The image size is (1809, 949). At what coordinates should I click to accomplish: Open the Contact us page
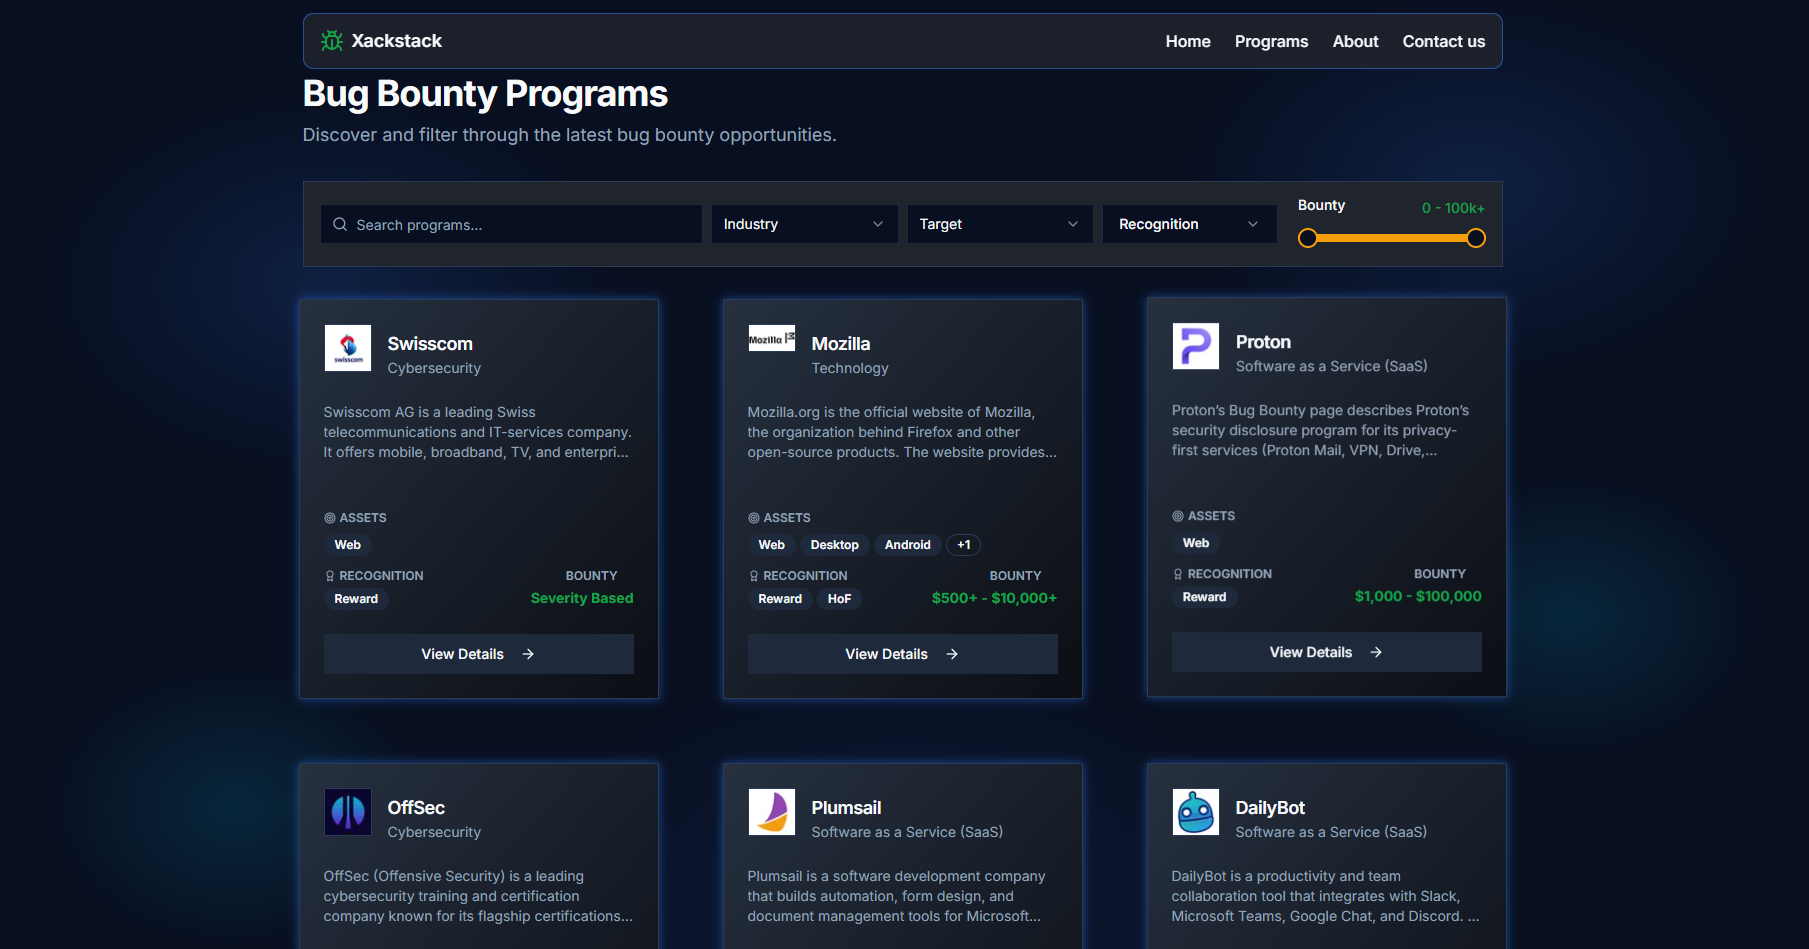pyautogui.click(x=1443, y=41)
